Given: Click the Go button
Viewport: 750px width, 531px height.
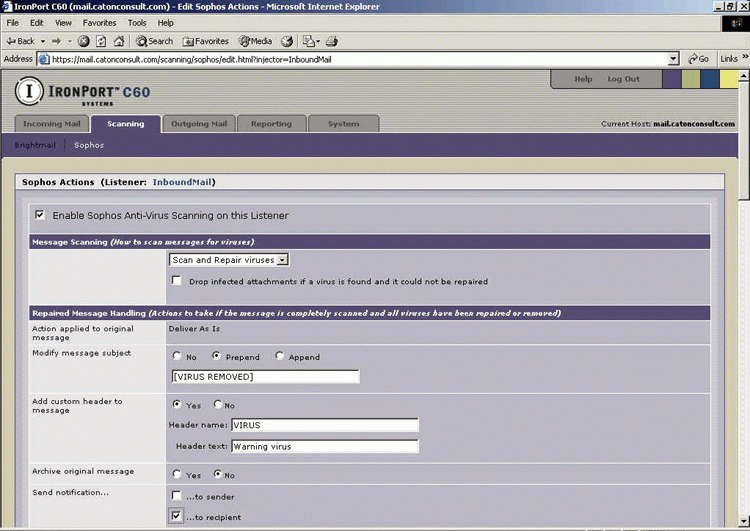Looking at the screenshot, I should tap(698, 59).
